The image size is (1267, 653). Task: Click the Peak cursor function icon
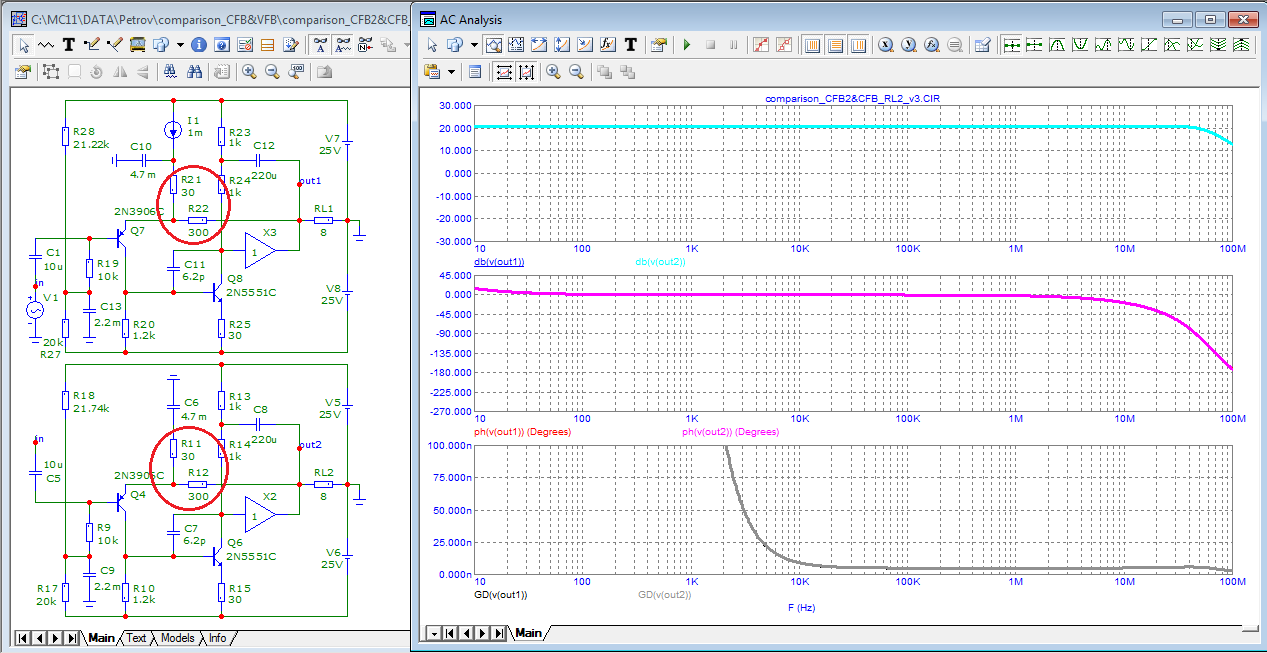[x=1057, y=45]
